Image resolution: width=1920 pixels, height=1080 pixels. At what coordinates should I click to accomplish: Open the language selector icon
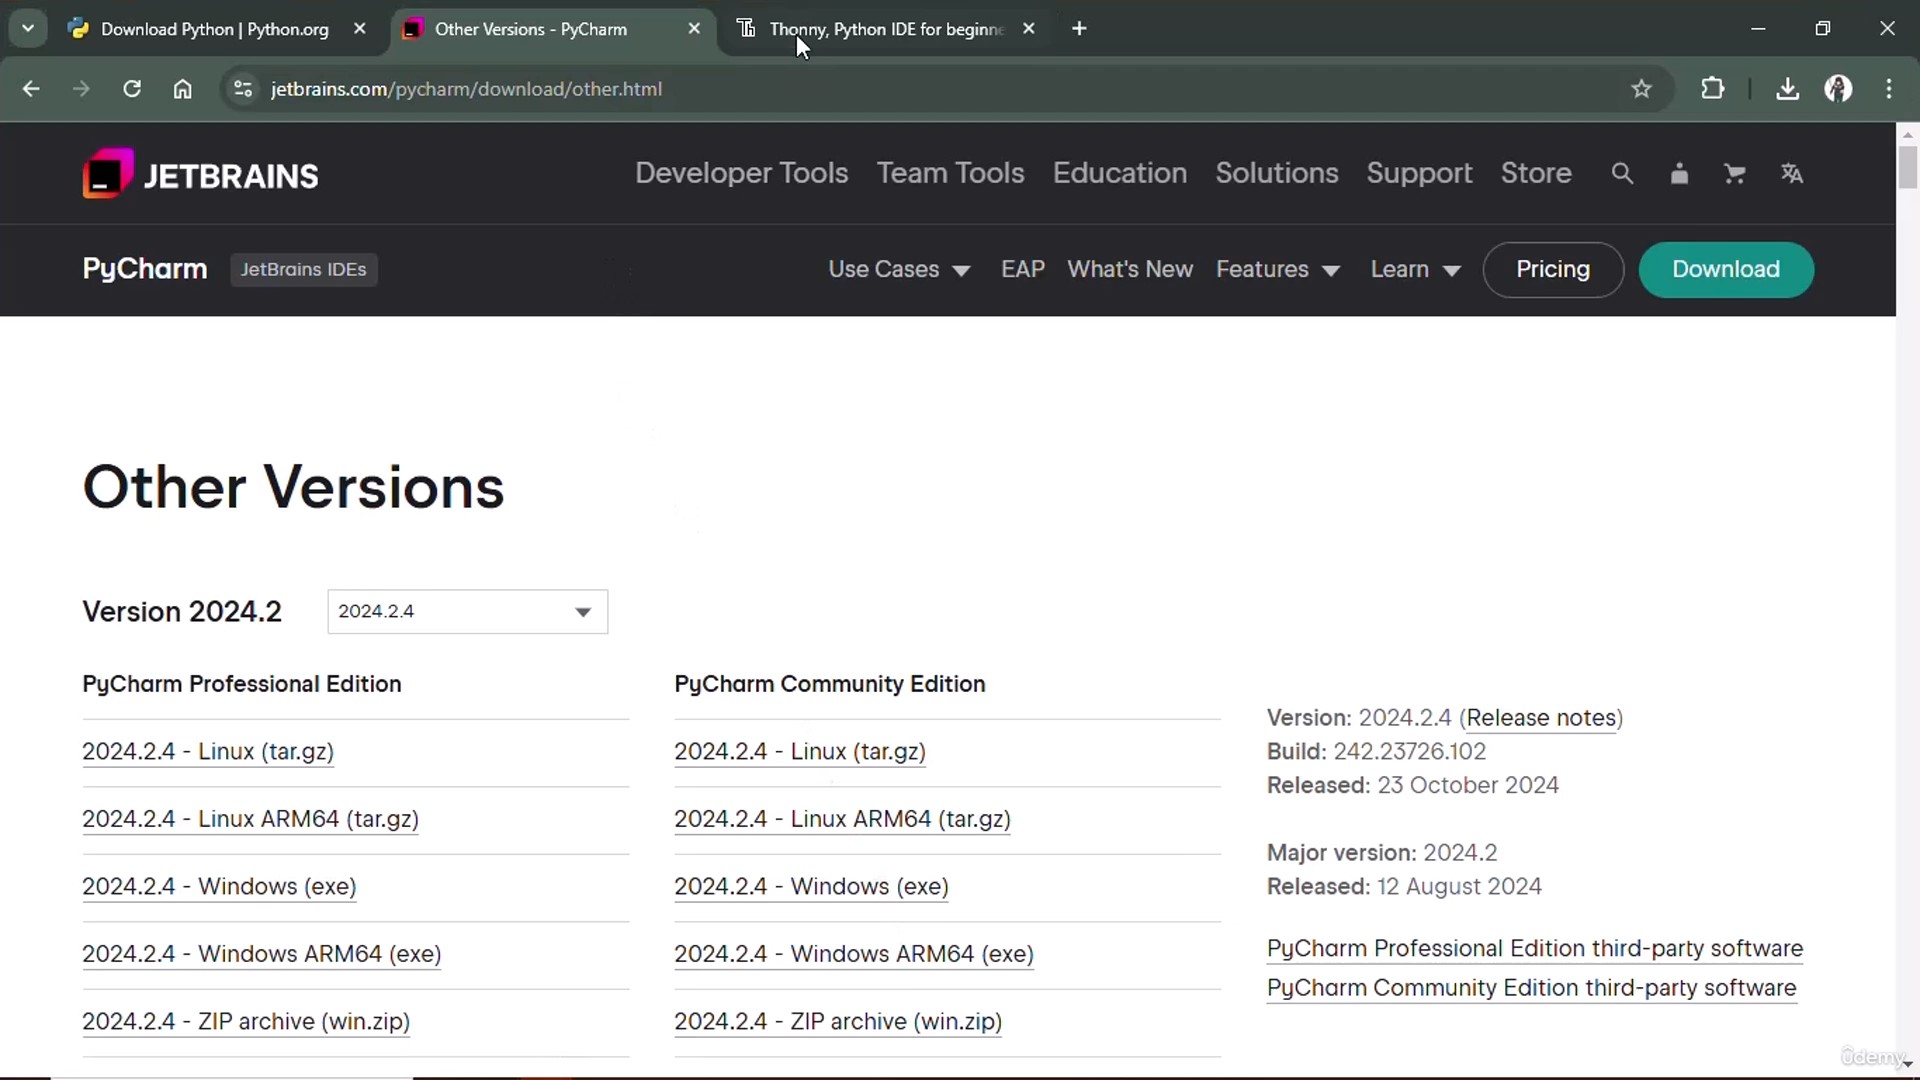[1791, 174]
